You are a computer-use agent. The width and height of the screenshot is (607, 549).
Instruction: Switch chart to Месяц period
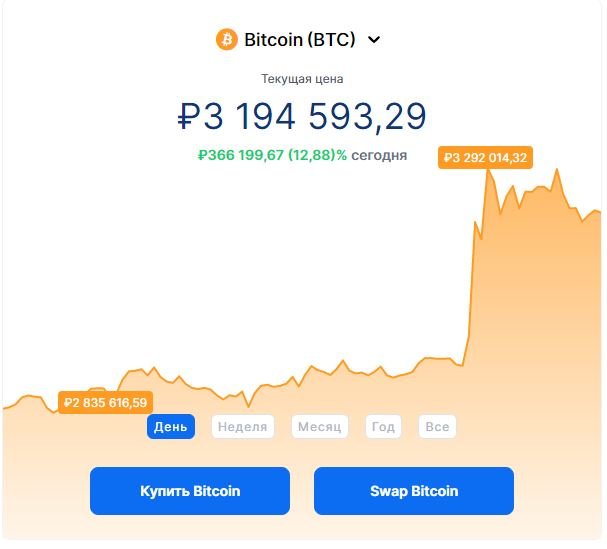click(320, 427)
